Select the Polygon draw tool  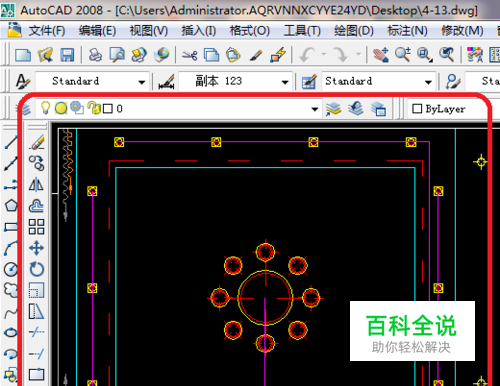pyautogui.click(x=11, y=205)
